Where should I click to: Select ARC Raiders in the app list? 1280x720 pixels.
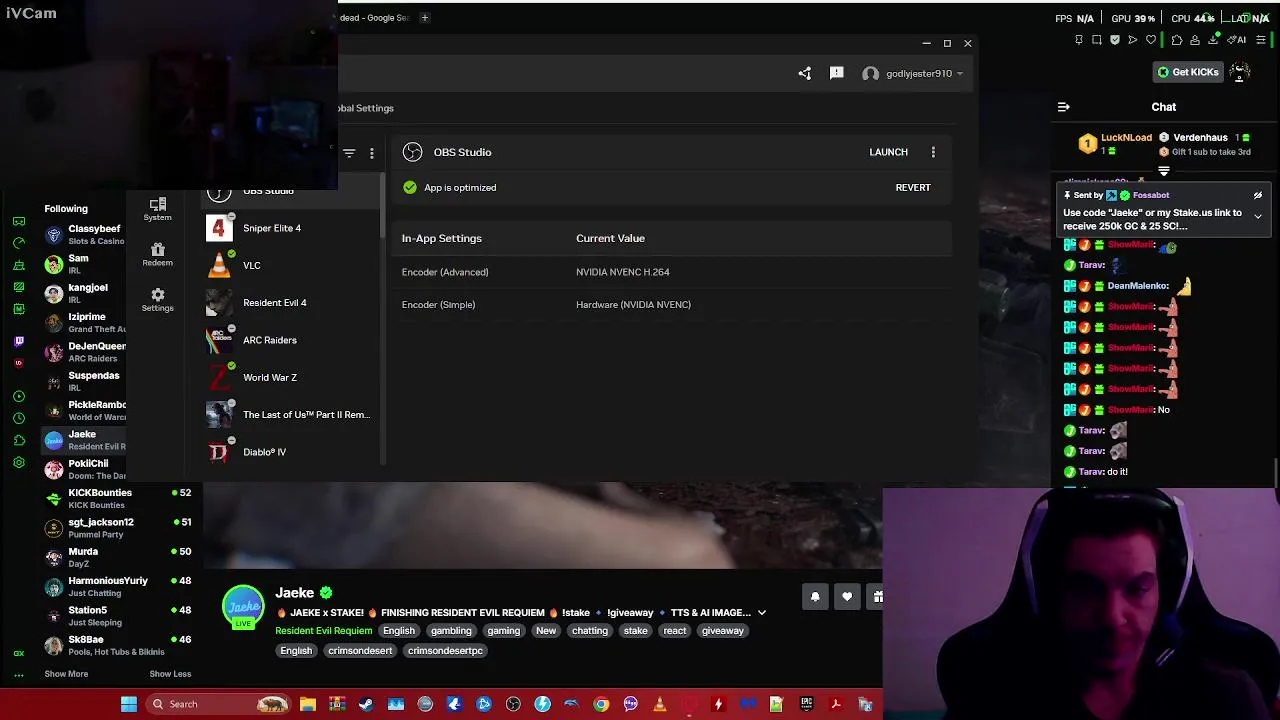click(290, 340)
